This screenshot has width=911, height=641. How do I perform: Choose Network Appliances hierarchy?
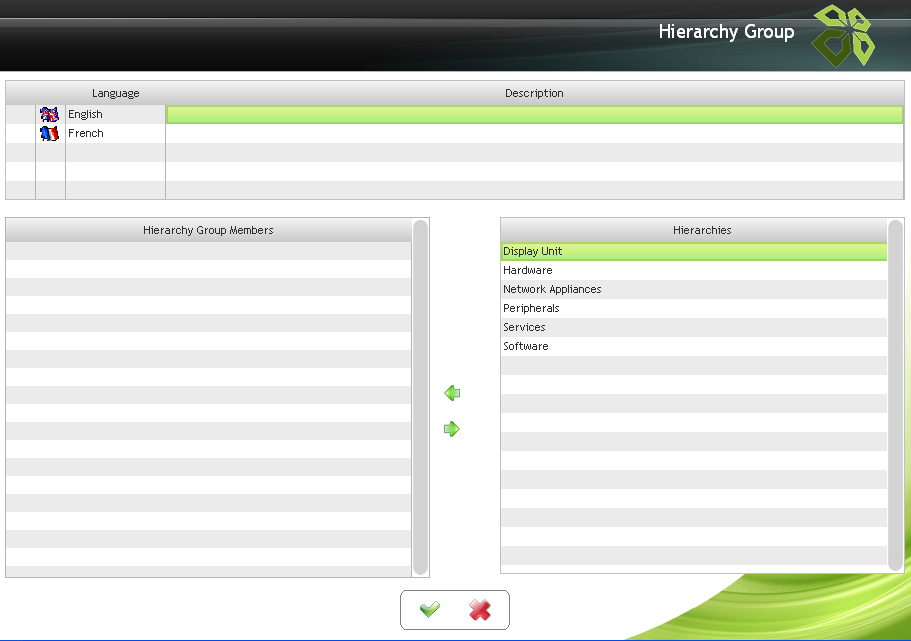click(x=552, y=289)
